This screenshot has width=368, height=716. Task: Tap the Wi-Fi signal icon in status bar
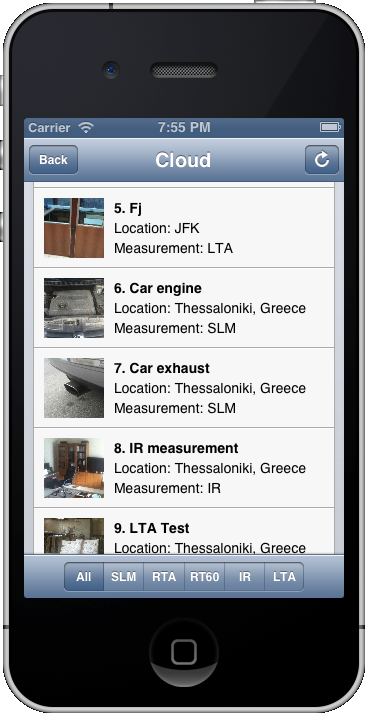[x=85, y=127]
